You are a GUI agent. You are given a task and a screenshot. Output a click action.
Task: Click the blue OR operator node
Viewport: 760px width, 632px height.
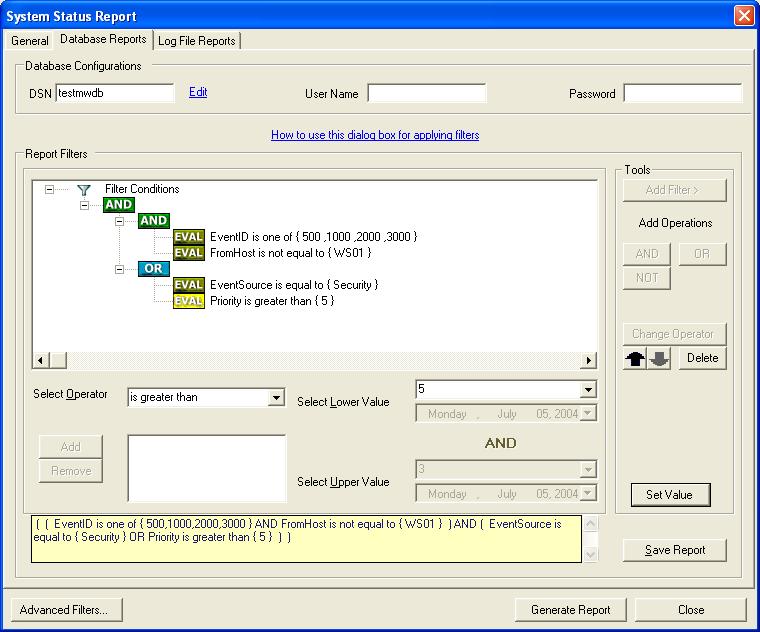(x=154, y=269)
